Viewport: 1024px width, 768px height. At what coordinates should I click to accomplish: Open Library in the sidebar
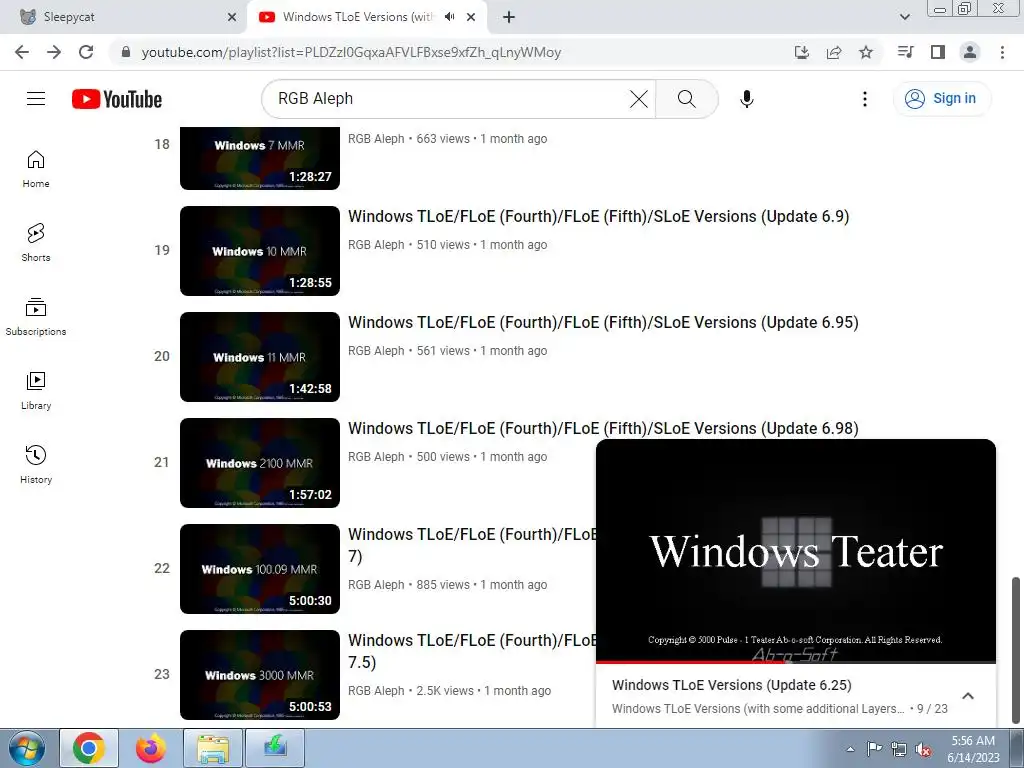coord(36,391)
